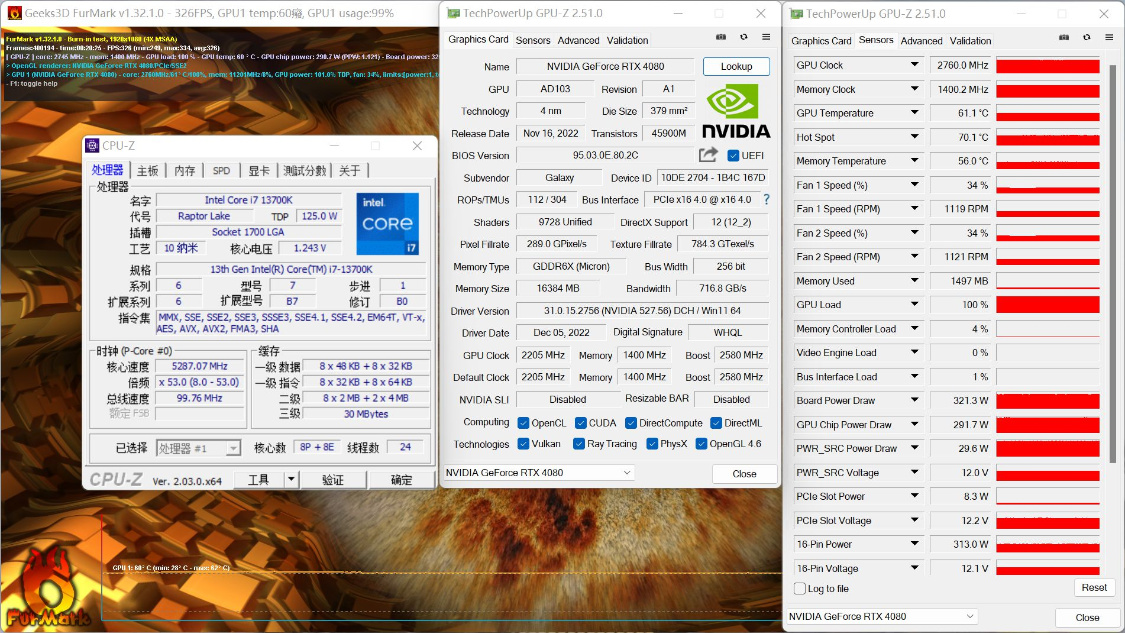Click the Intel Core i7 logo in CPU-Z
Viewport: 1125px width, 633px height.
tap(387, 223)
